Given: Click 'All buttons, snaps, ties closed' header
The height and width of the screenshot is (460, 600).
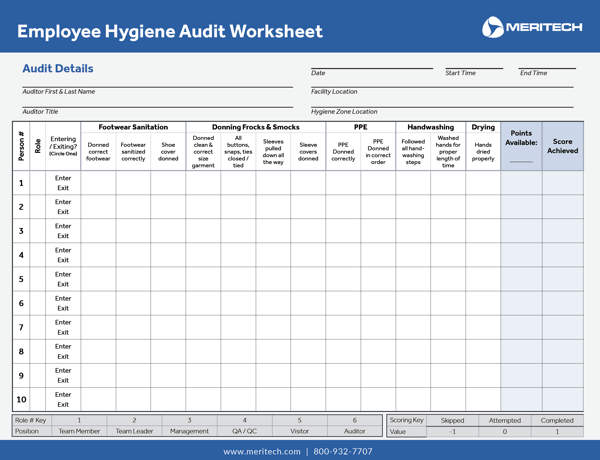Looking at the screenshot, I should click(x=238, y=152).
